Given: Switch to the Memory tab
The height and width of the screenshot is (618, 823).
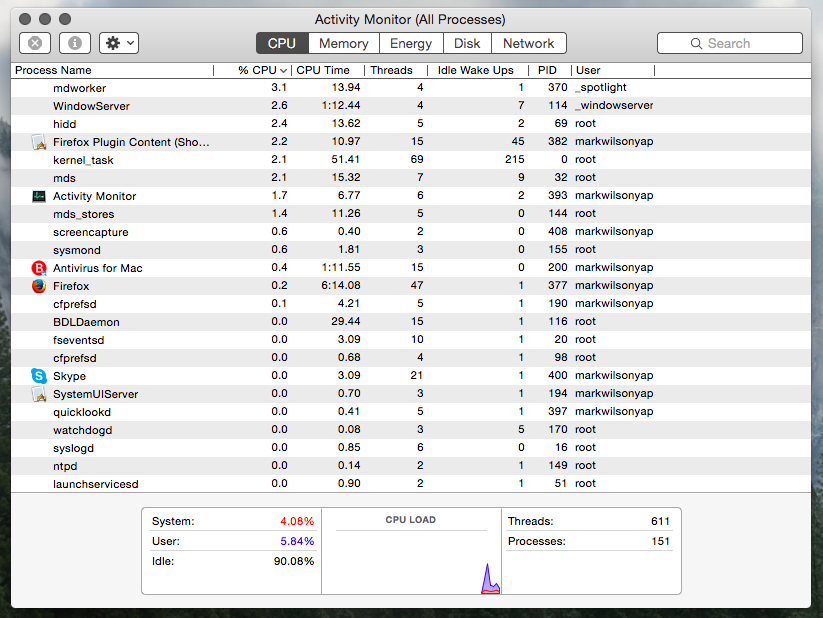Looking at the screenshot, I should click(343, 43).
